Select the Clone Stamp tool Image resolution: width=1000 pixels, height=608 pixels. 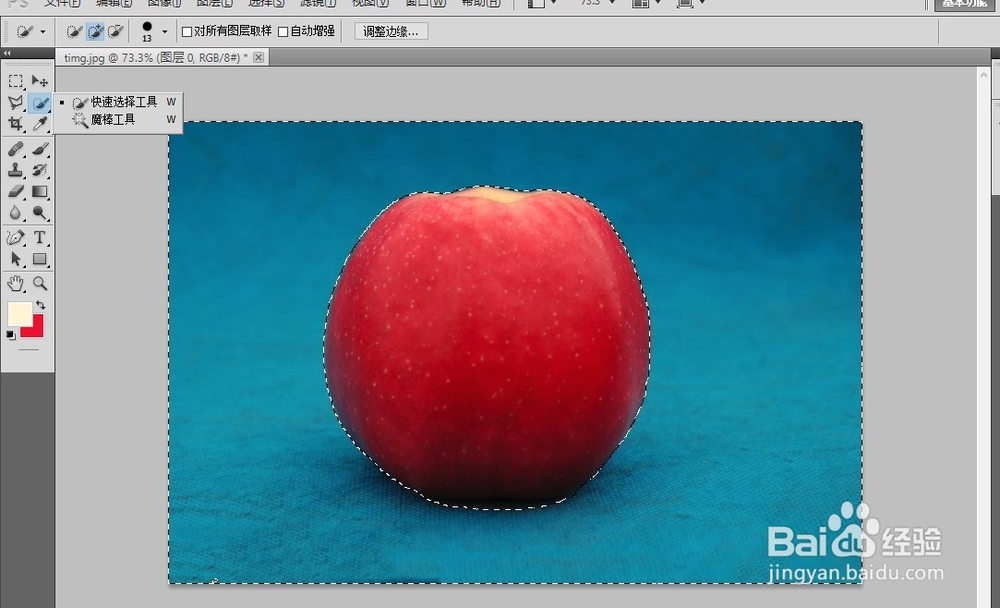15,170
